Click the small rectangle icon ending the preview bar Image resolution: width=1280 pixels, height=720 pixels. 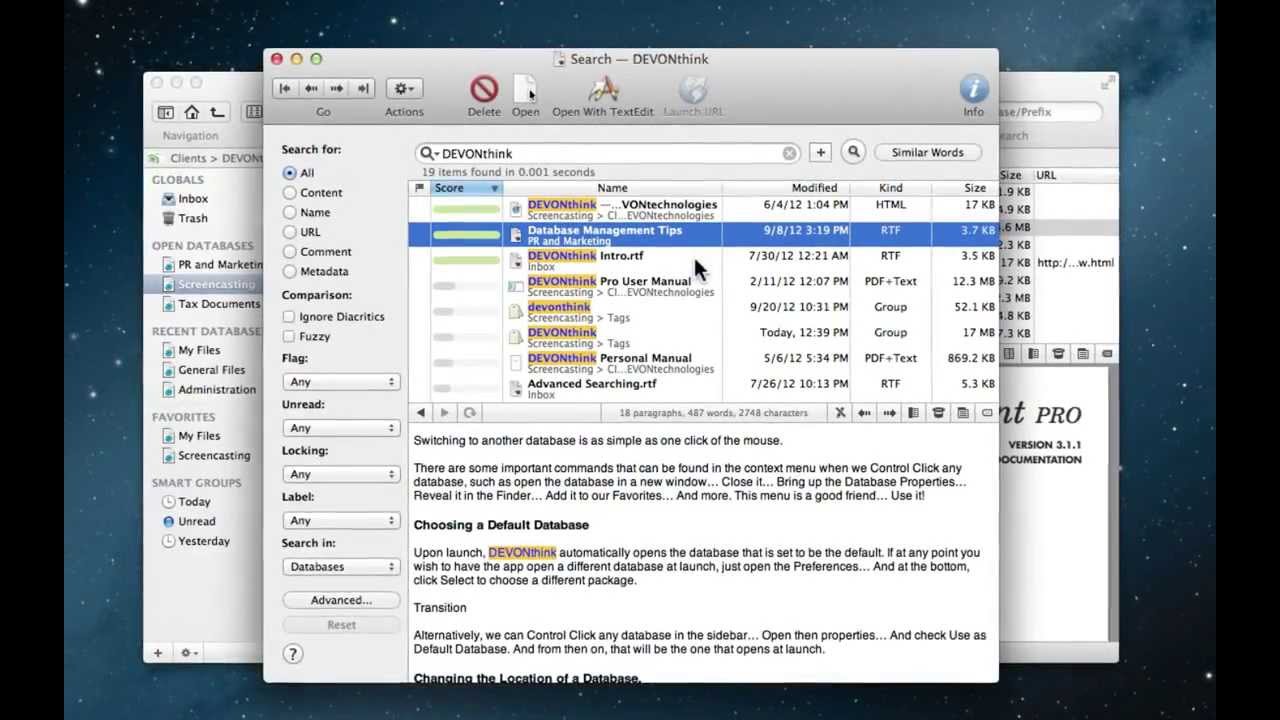pos(986,413)
